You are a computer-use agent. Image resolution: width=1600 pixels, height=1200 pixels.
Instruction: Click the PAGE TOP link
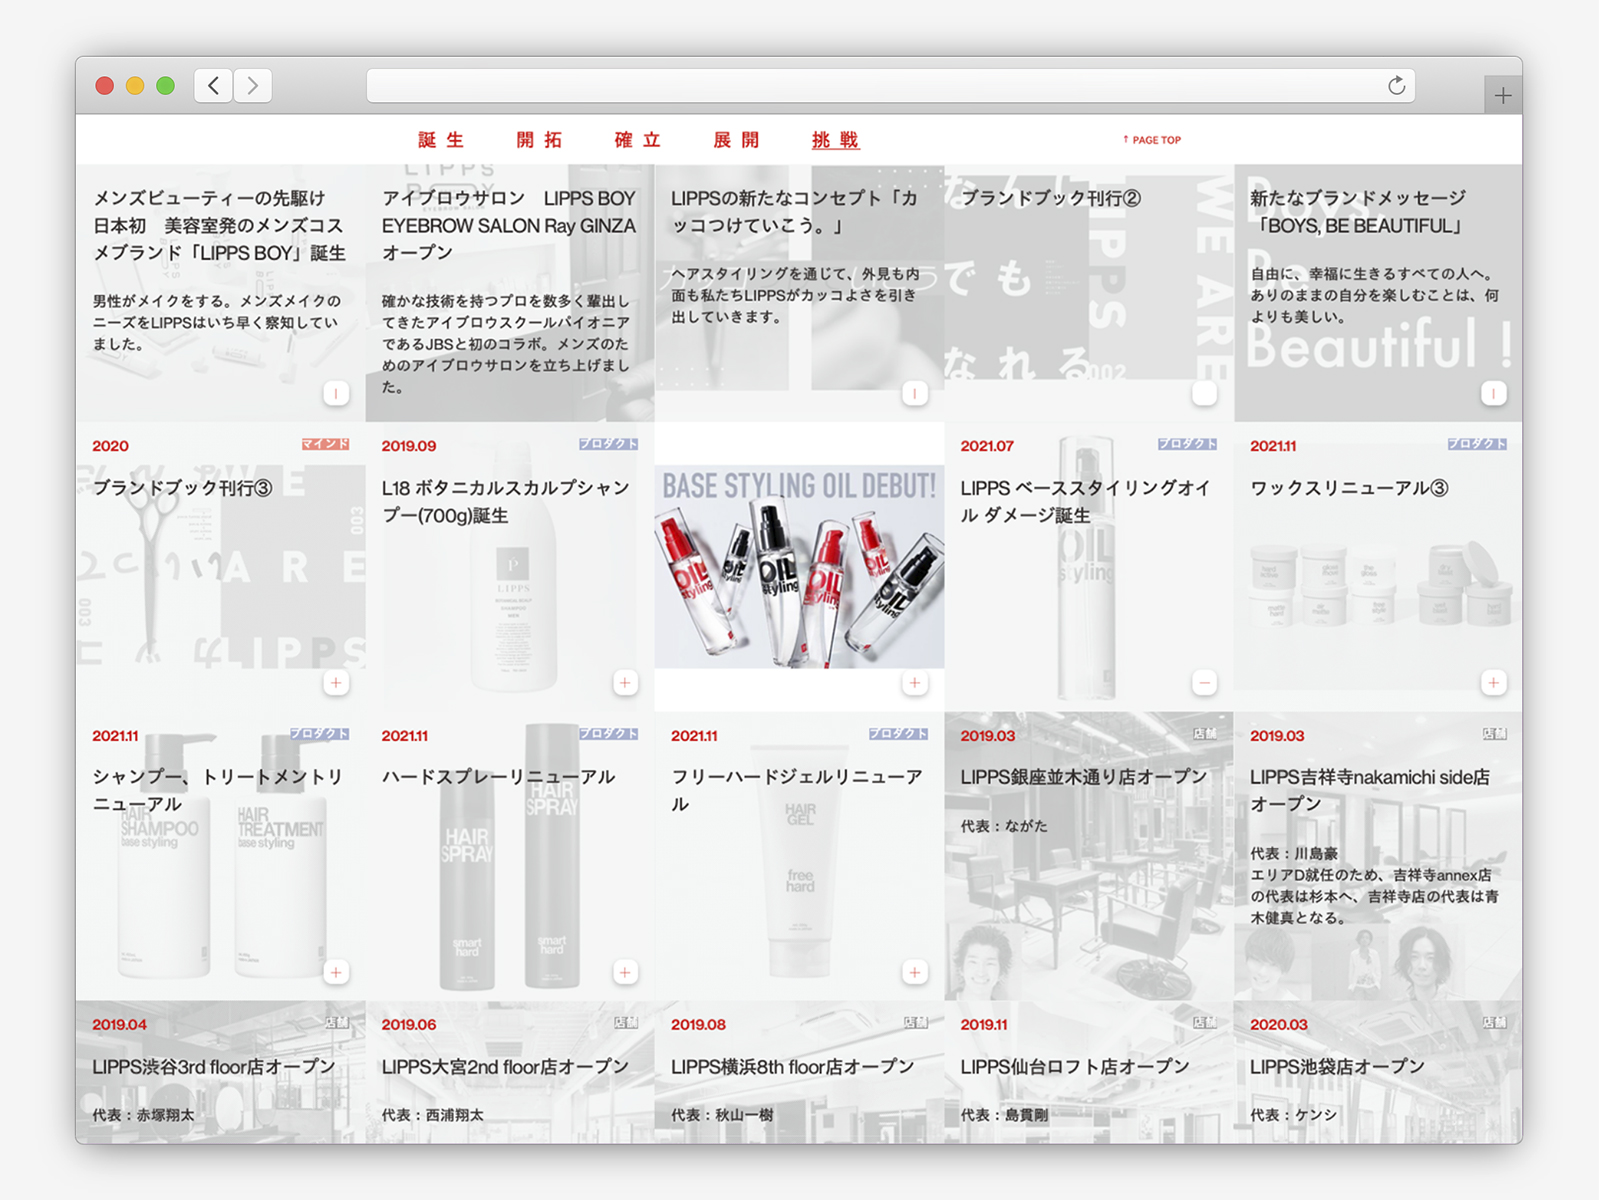1152,140
